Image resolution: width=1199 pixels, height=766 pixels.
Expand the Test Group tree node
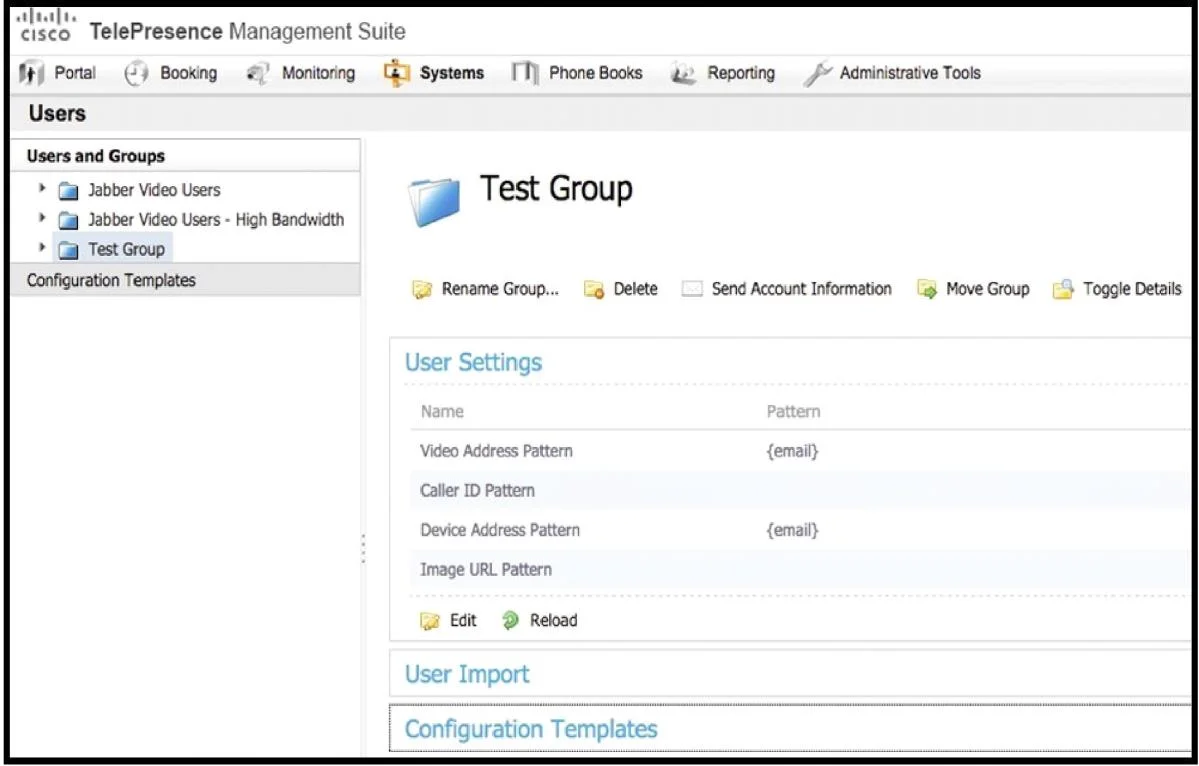[42, 248]
